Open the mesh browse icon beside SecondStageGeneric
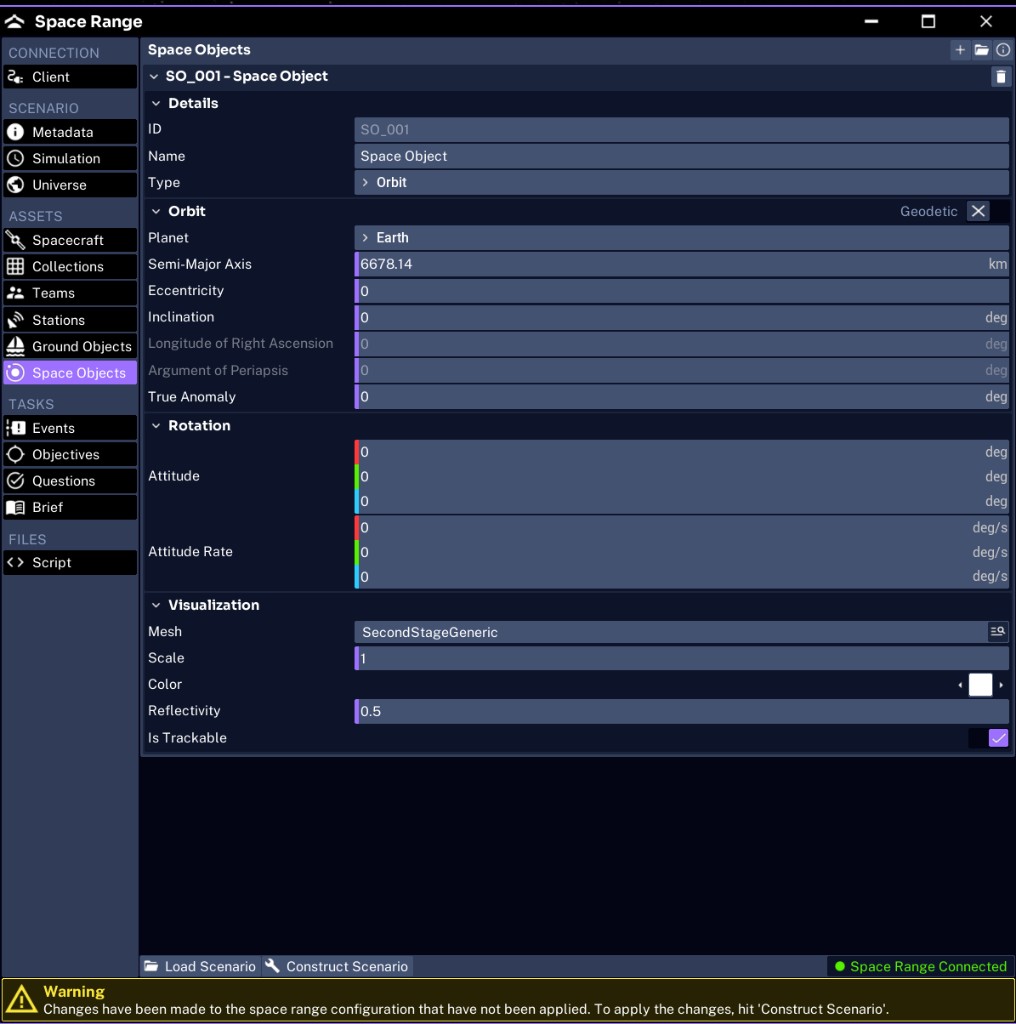This screenshot has width=1016, height=1024. click(x=997, y=632)
